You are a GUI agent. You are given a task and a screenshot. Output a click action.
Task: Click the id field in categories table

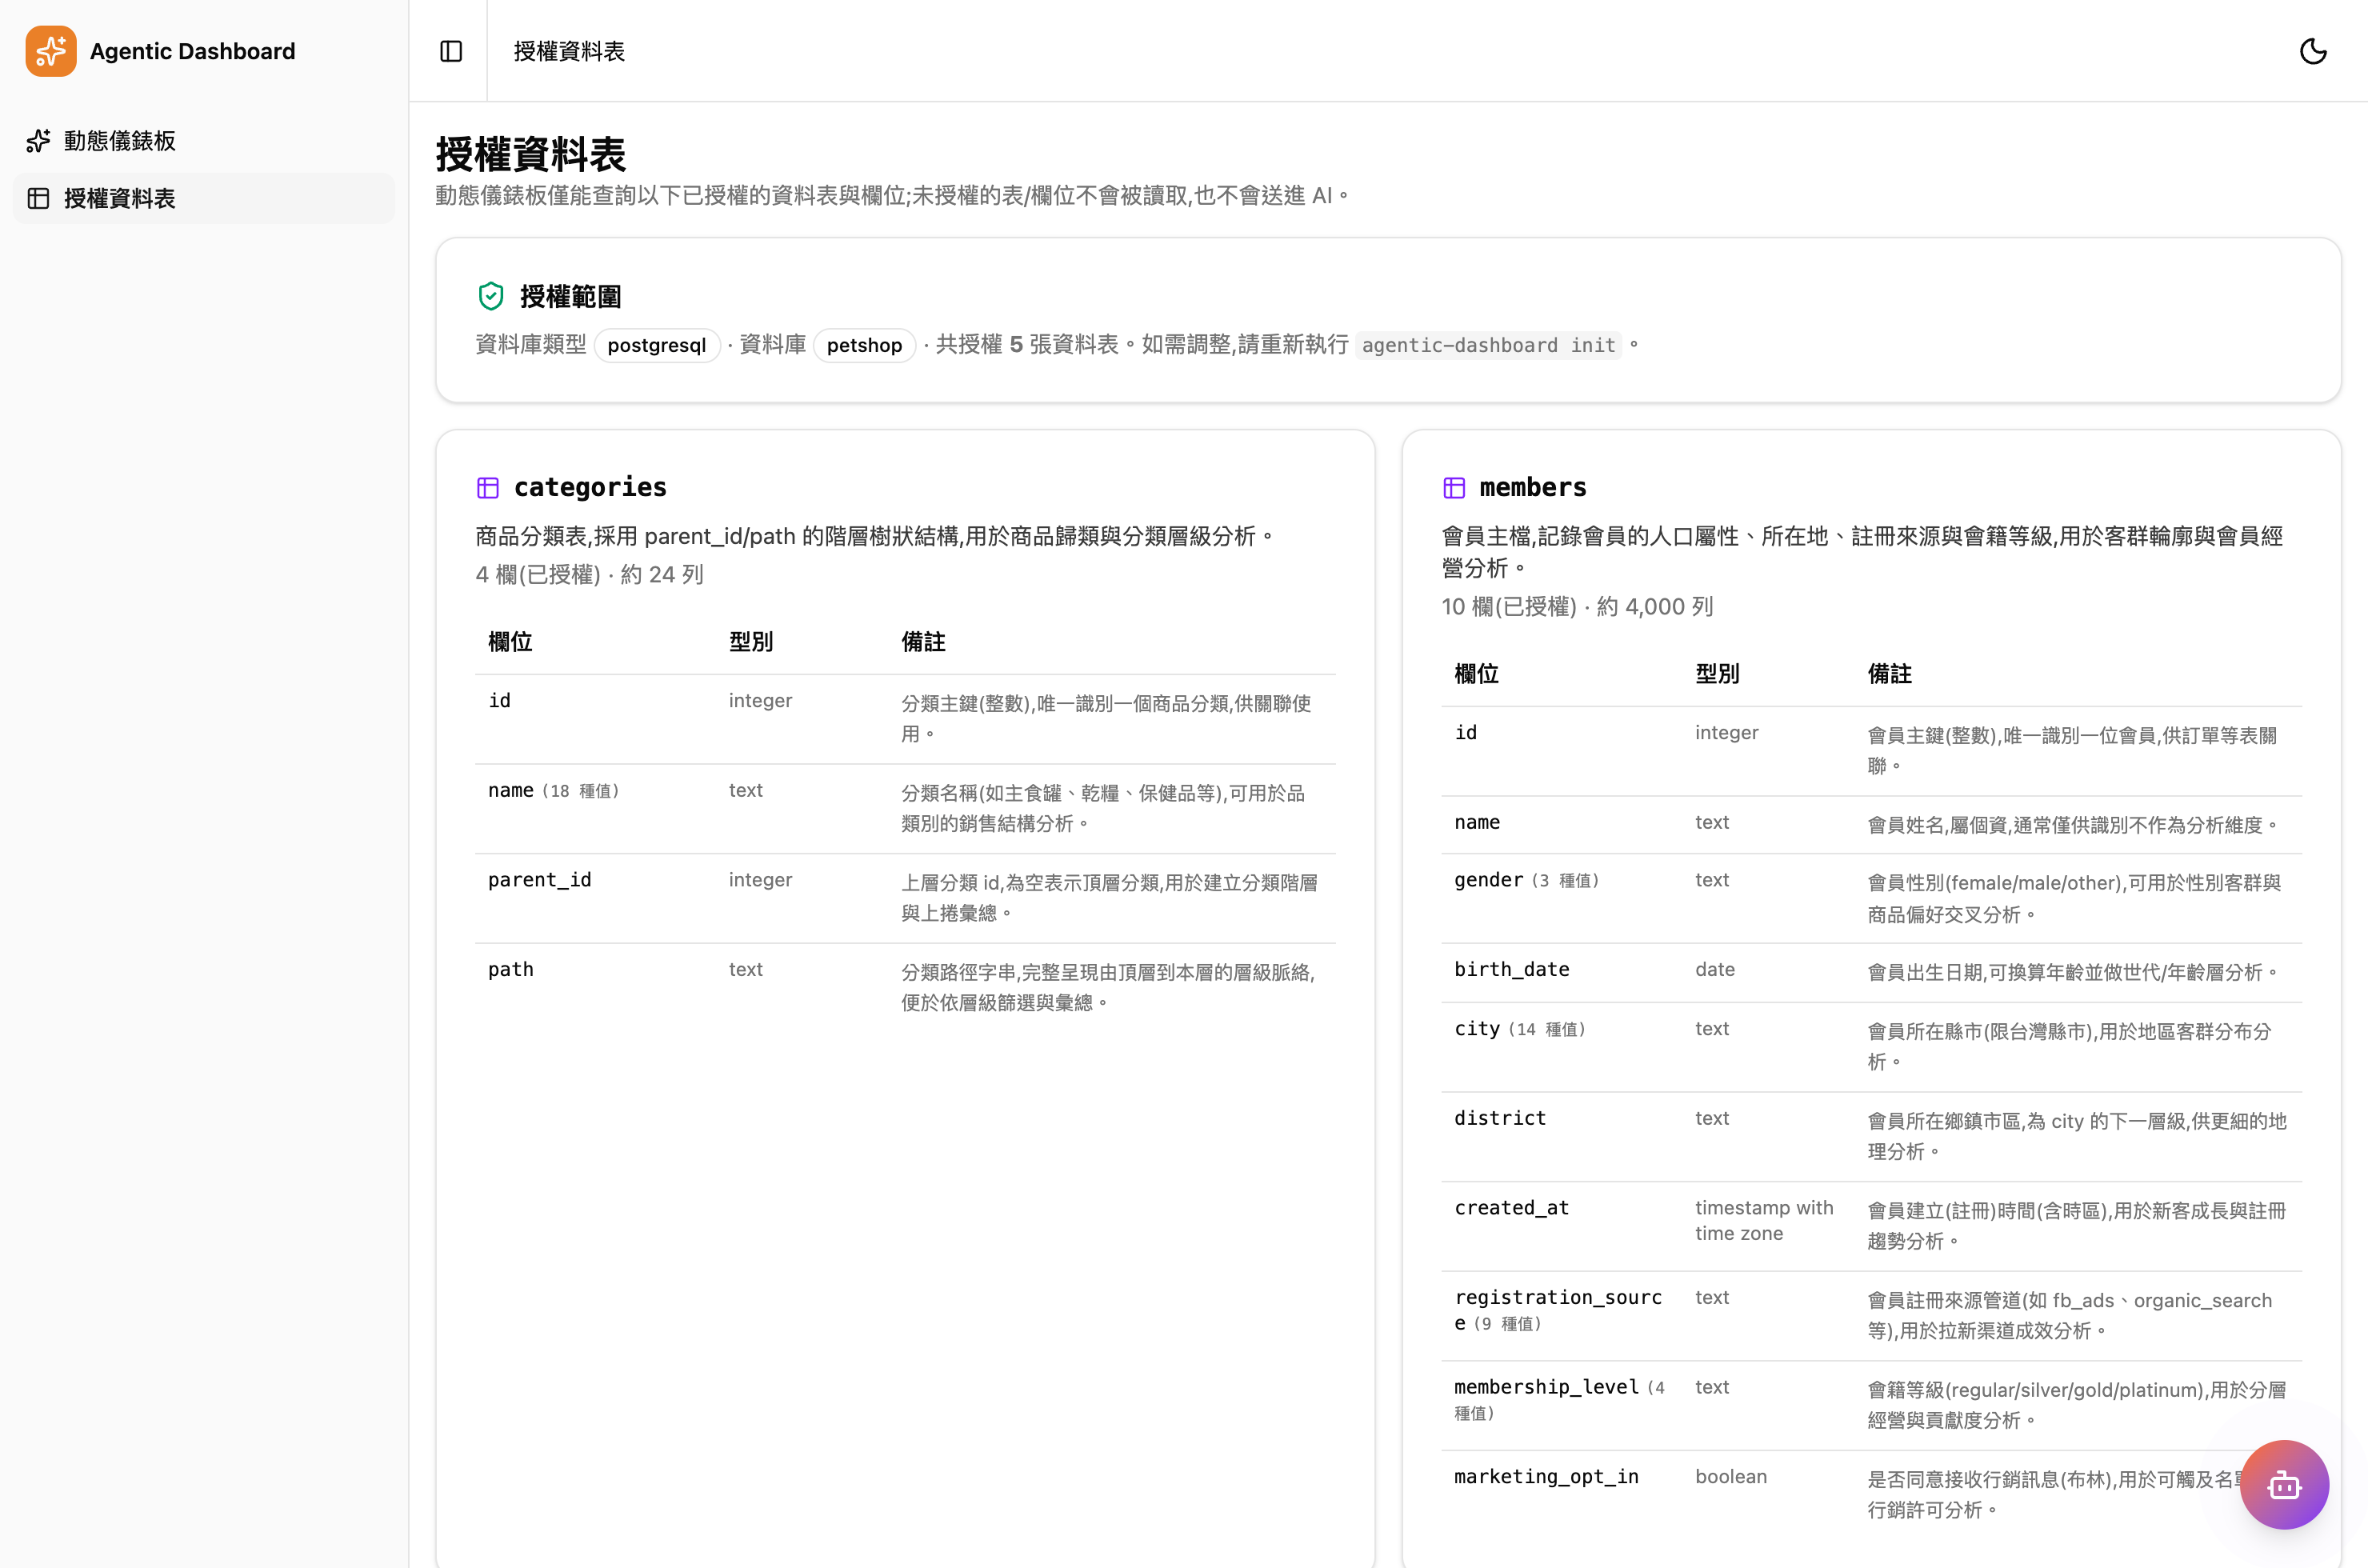[x=499, y=700]
